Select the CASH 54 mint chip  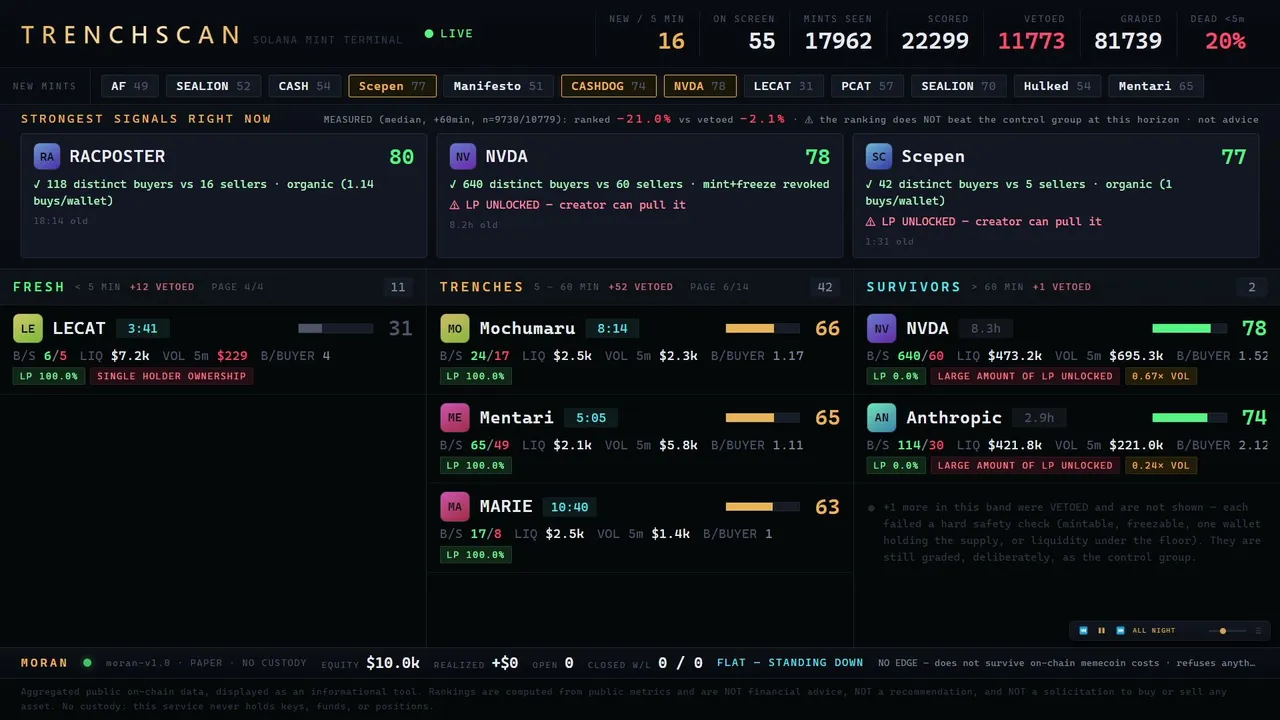[304, 86]
